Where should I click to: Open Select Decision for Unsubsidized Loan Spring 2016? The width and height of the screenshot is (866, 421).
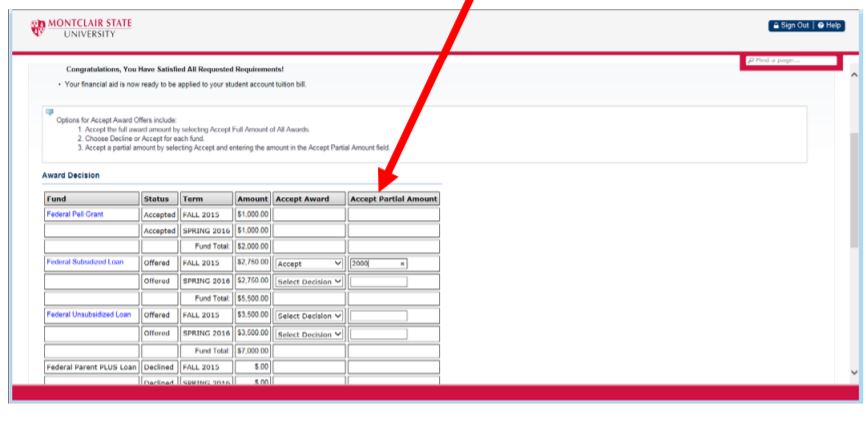click(309, 332)
